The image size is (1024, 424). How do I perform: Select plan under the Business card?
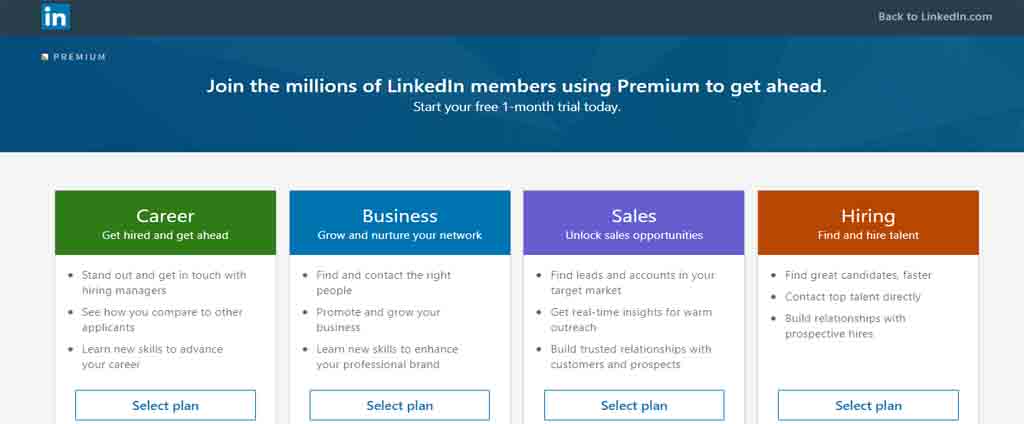(x=400, y=405)
